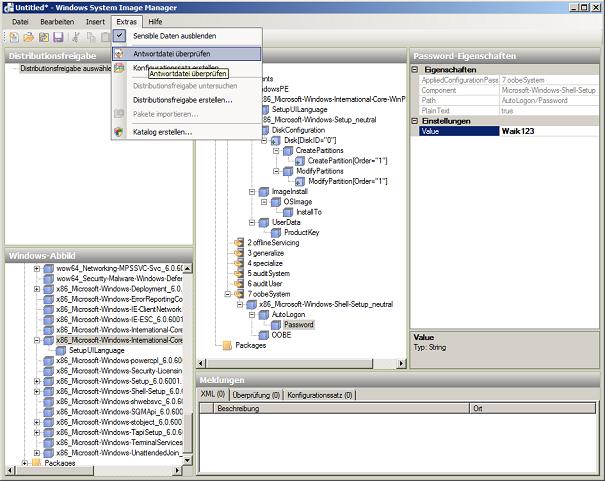Click the CreatePartition[Order="1"] list item icon
The height and width of the screenshot is (481, 605).
coord(300,161)
